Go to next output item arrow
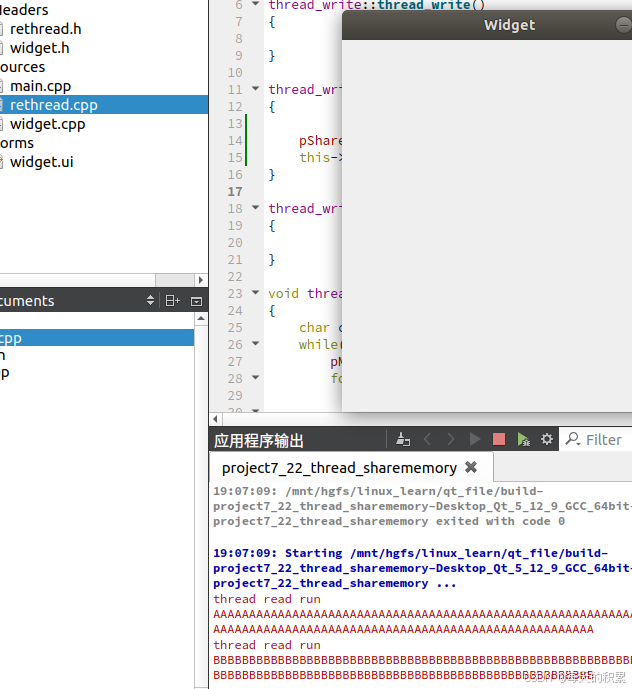The width and height of the screenshot is (632, 689). 451,439
